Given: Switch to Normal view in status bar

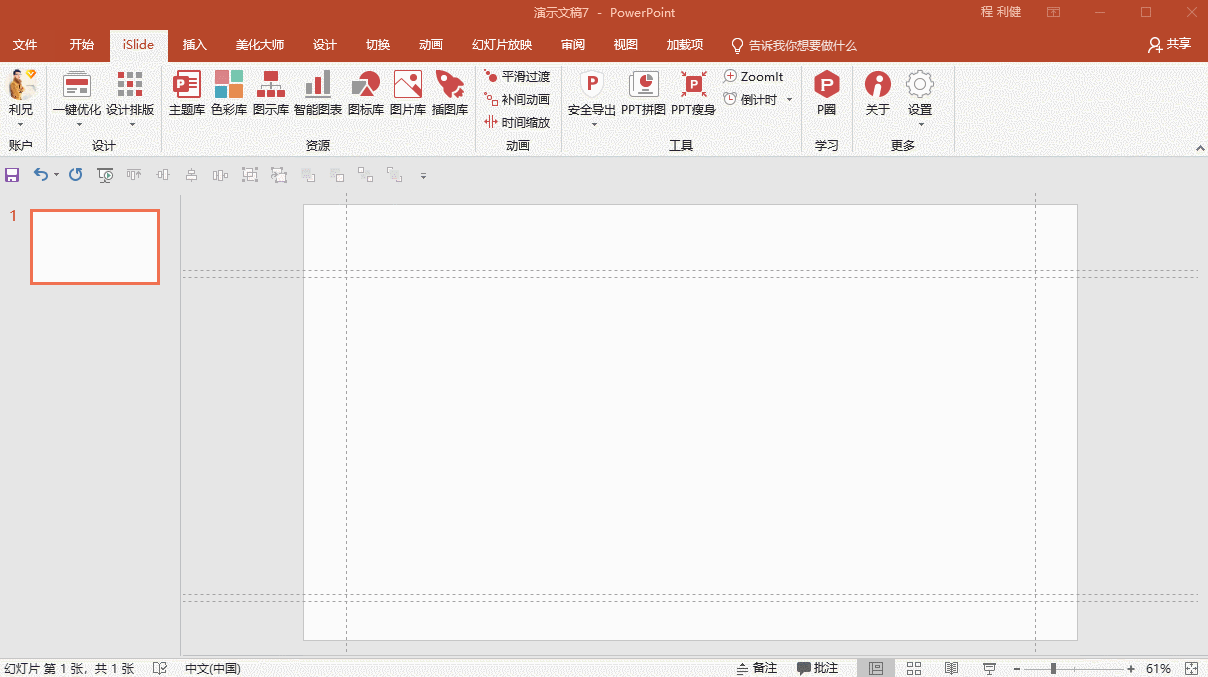Looking at the screenshot, I should 876,668.
